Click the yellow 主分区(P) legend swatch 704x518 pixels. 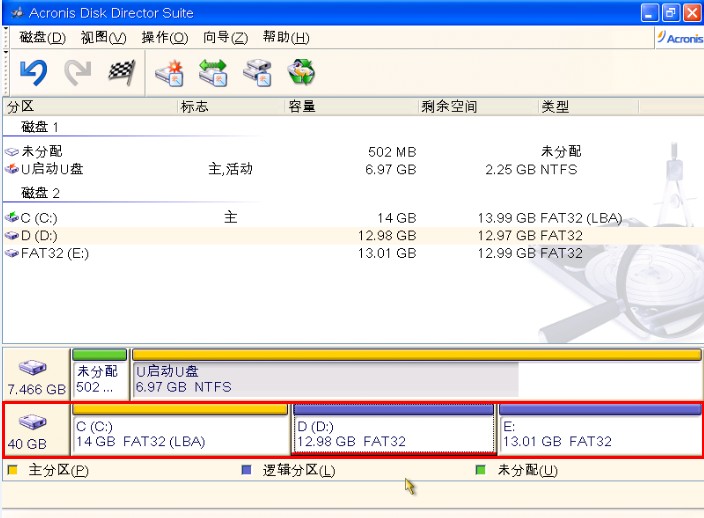click(x=13, y=470)
